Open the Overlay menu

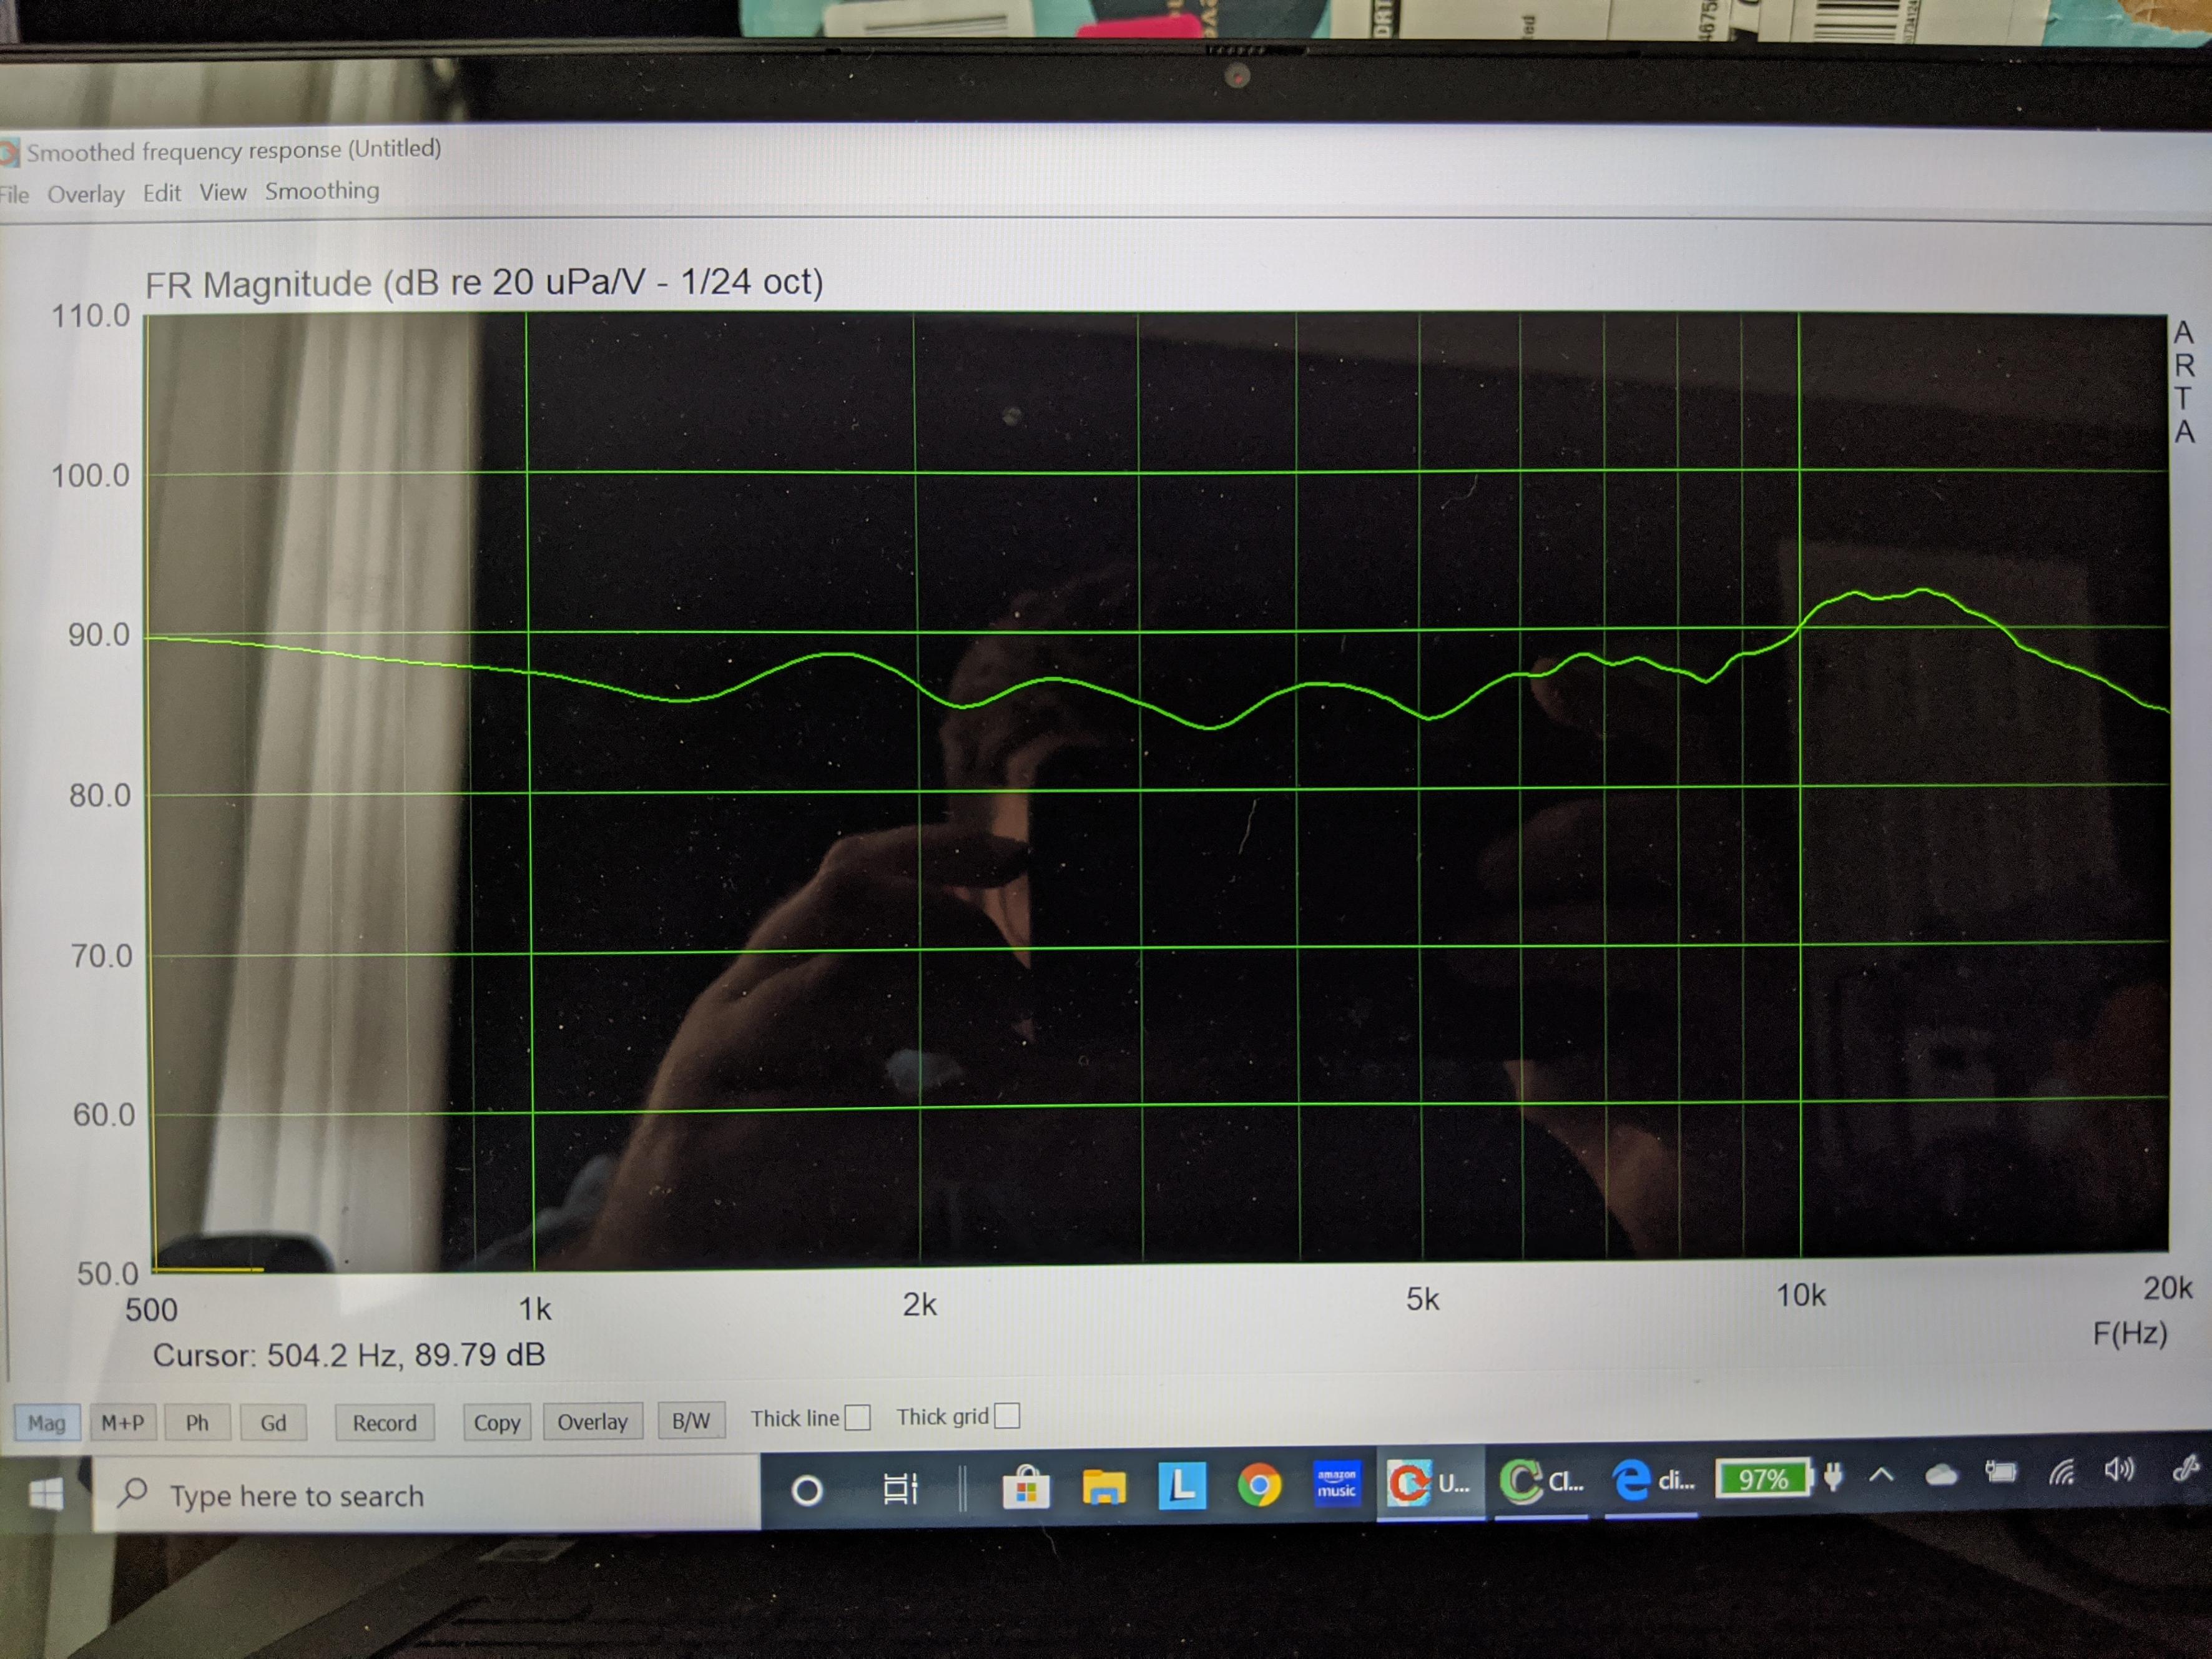coord(86,194)
